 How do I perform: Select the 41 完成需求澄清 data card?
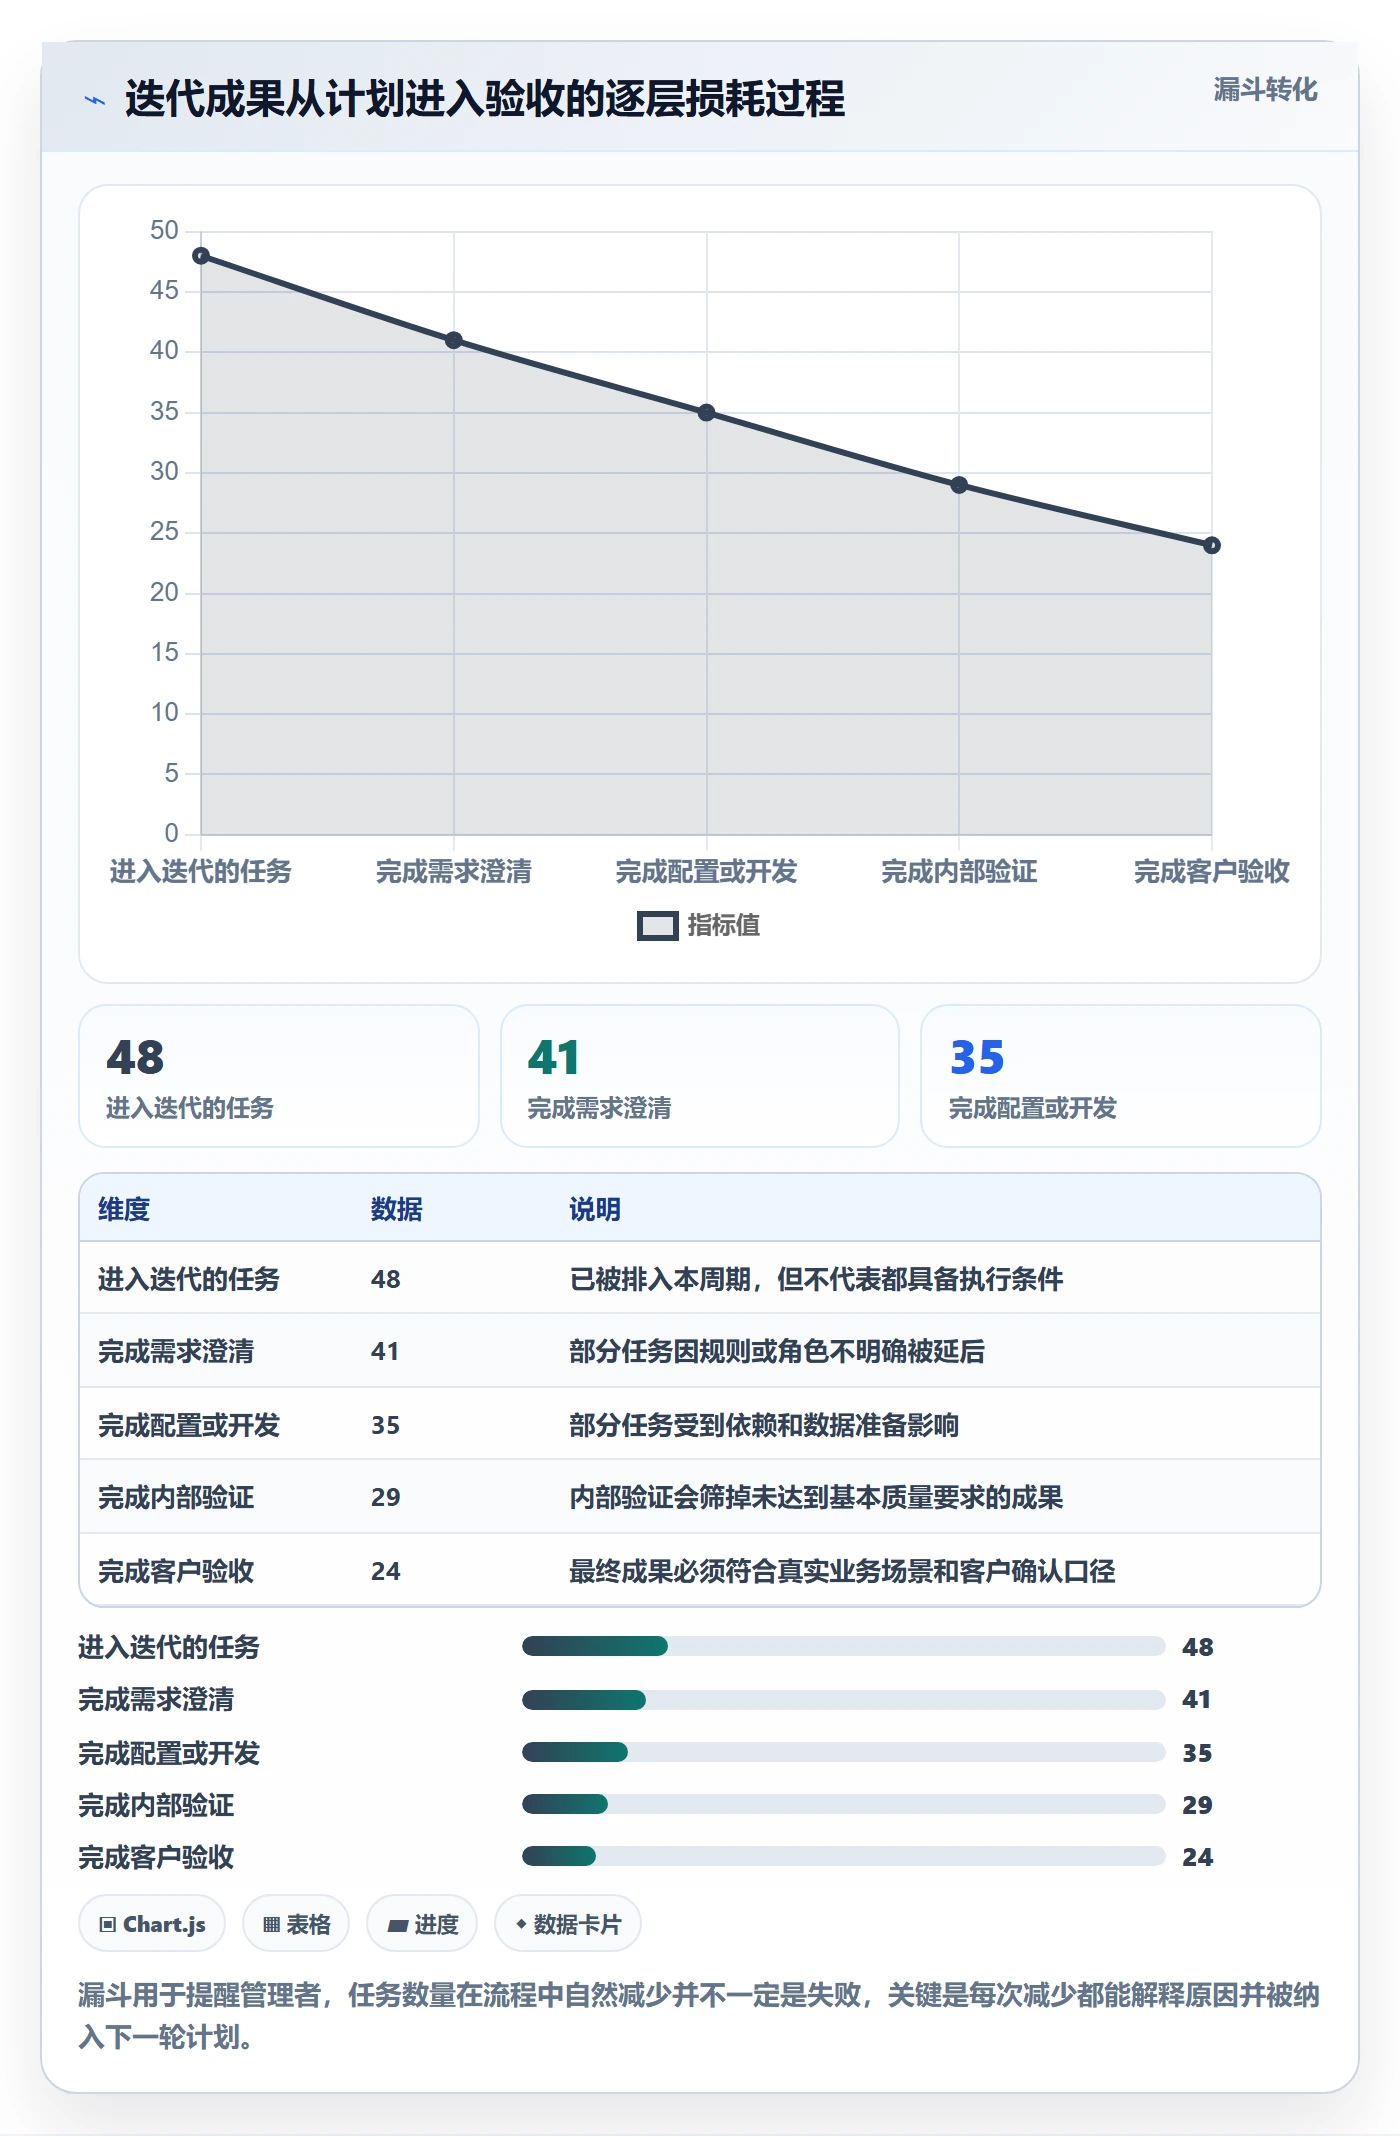[x=700, y=1076]
